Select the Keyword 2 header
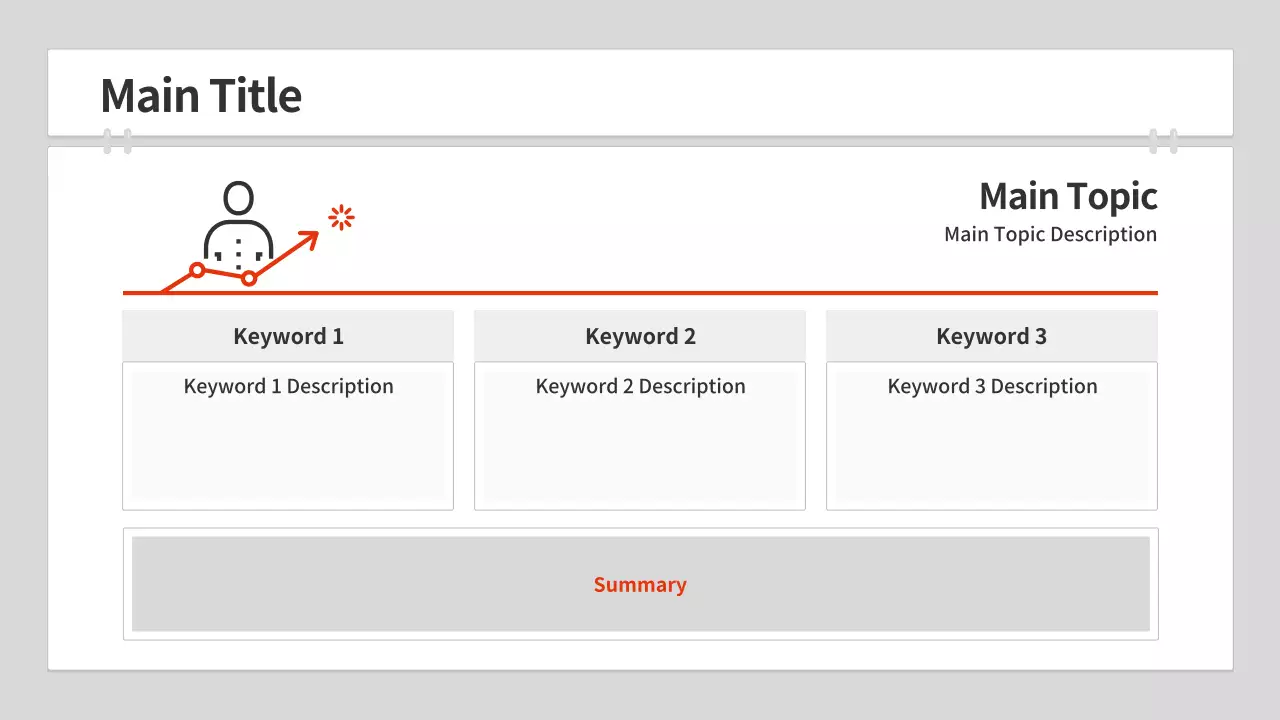Screen dimensions: 1280x720 [640, 336]
